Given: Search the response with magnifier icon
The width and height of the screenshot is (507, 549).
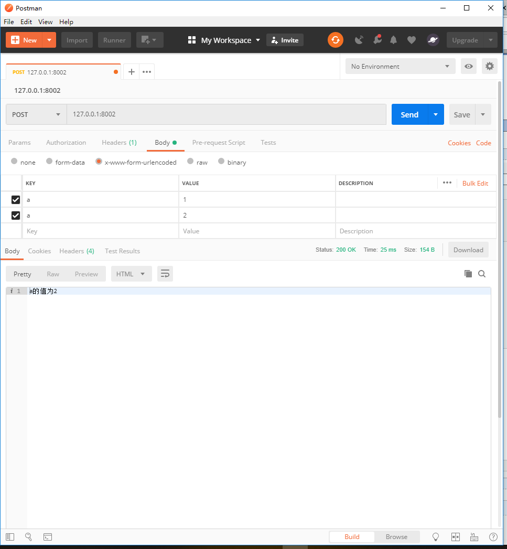Looking at the screenshot, I should (482, 274).
